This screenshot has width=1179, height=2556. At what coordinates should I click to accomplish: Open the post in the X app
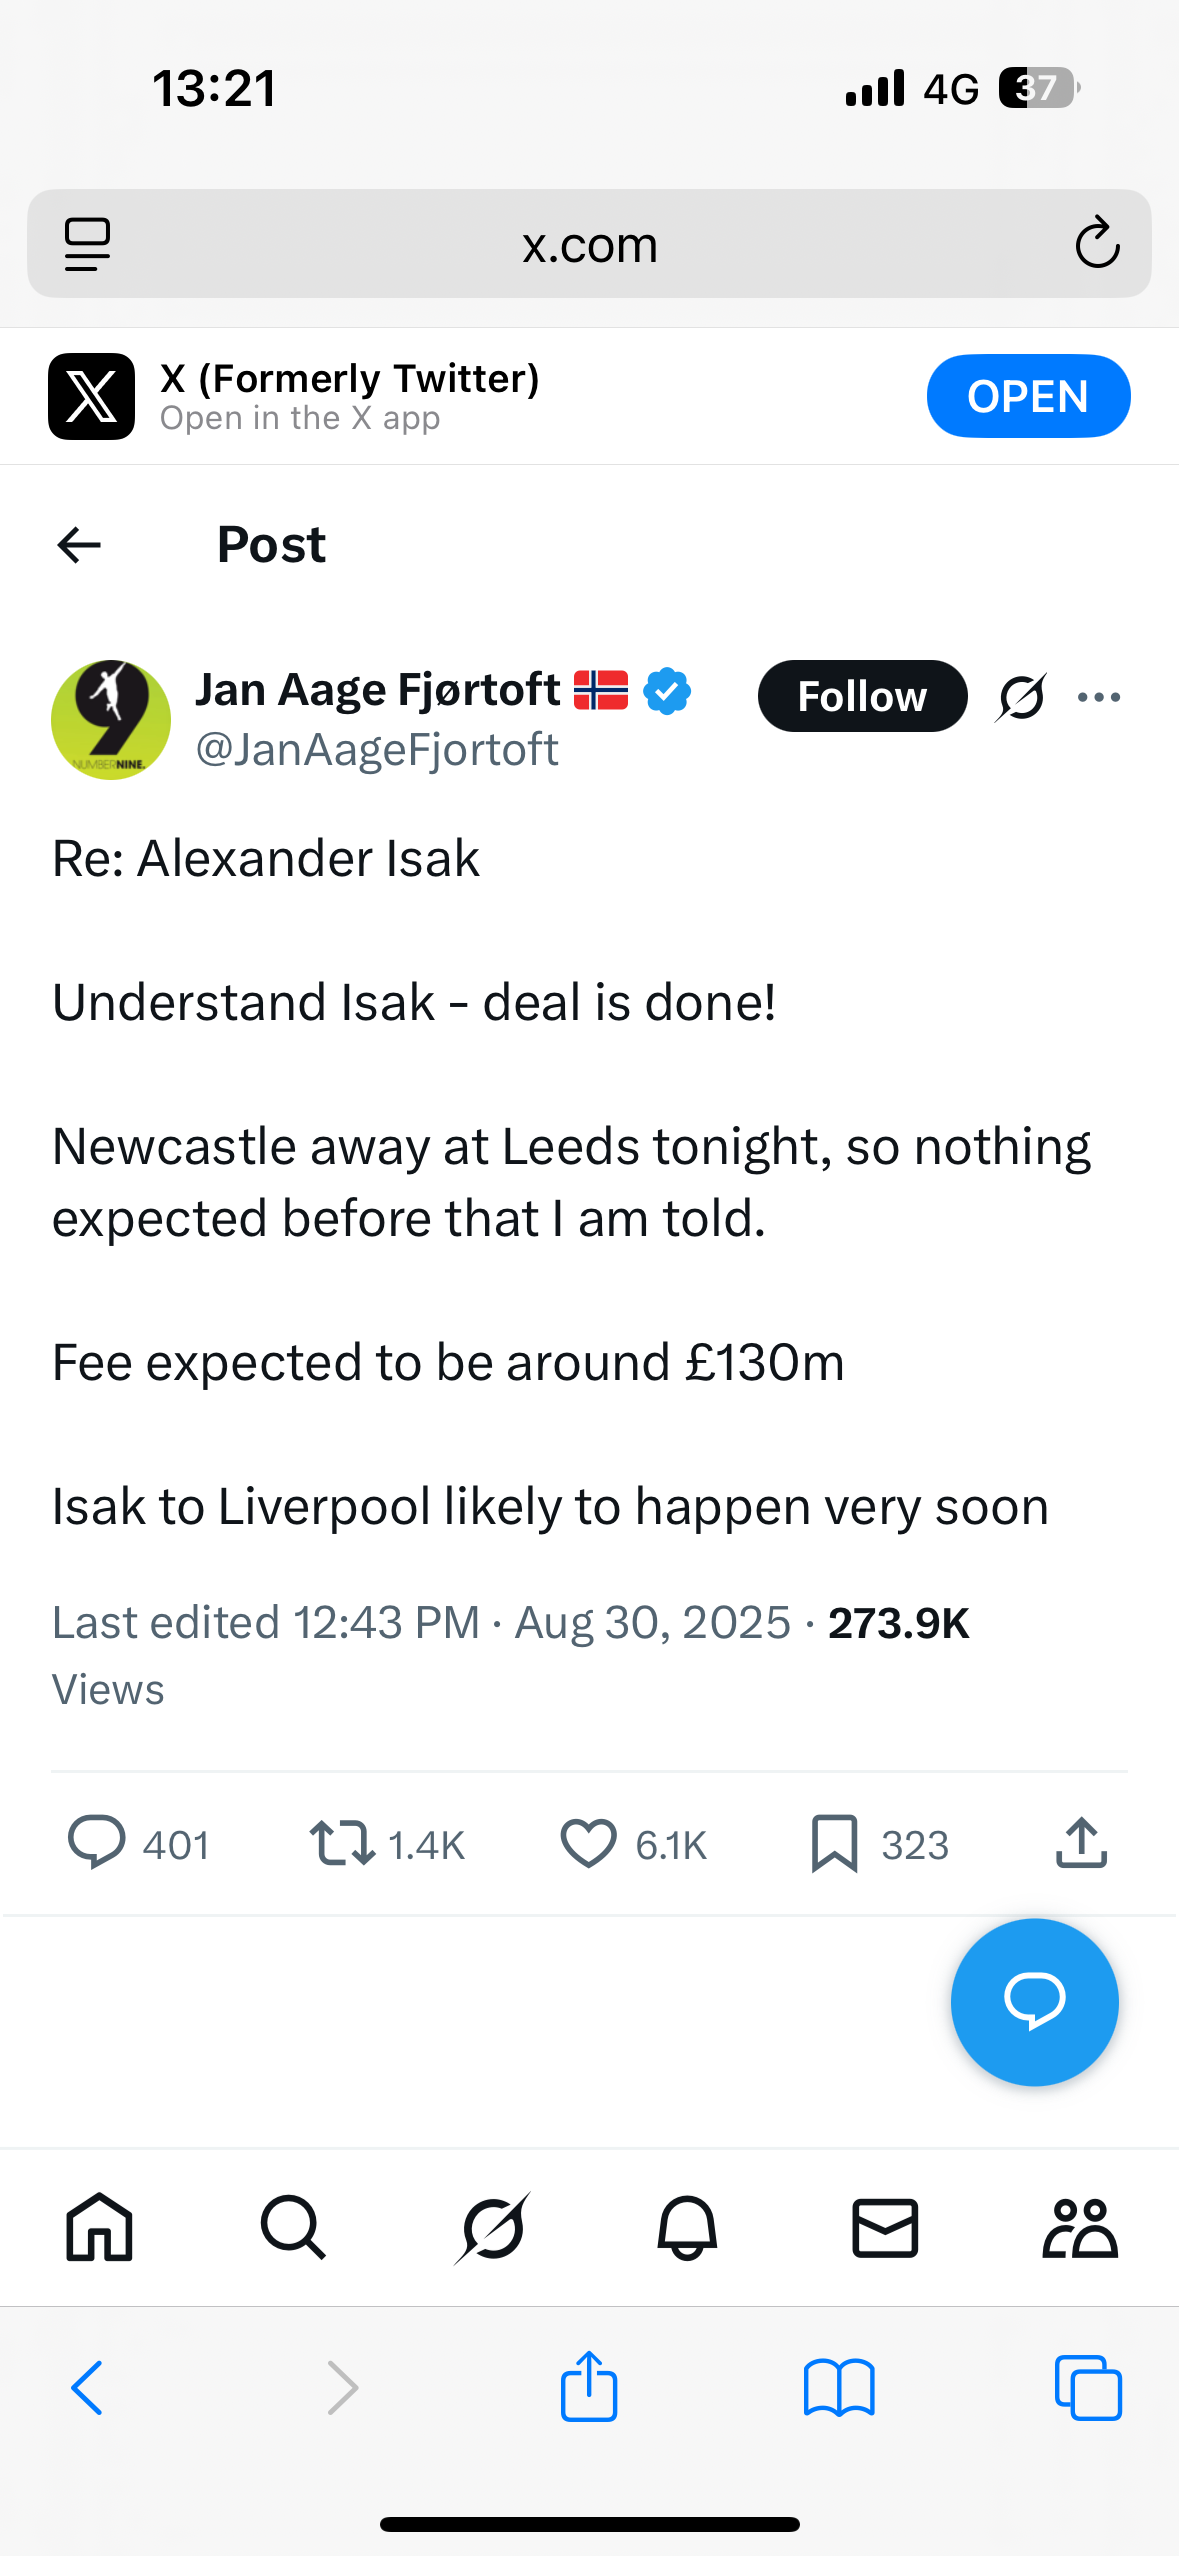click(1027, 396)
